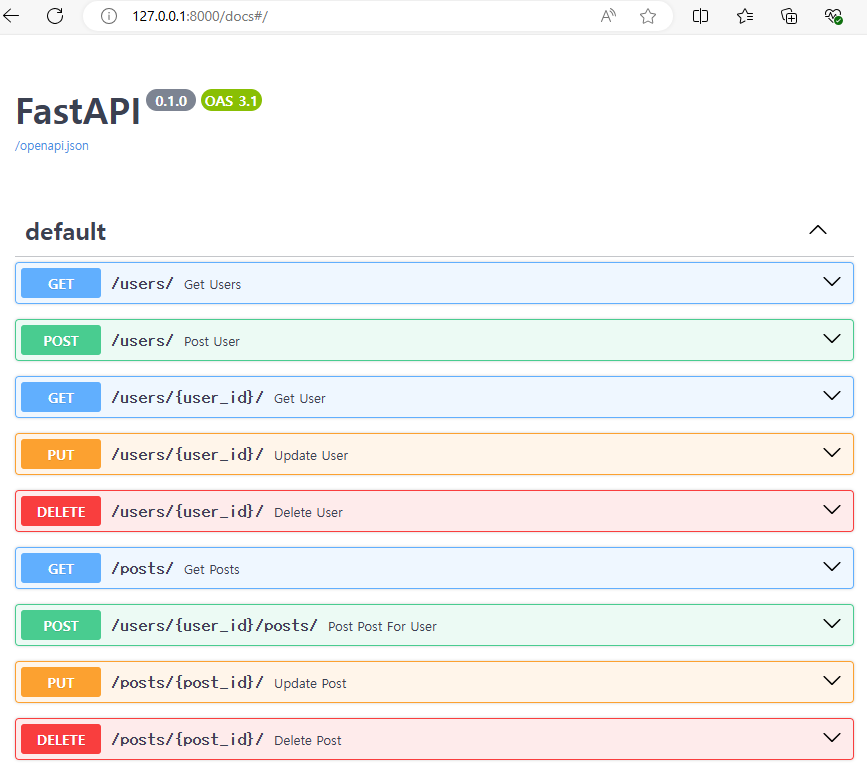Expand the DELETE Delete Post chevron
Image resolution: width=867 pixels, height=778 pixels.
point(832,738)
